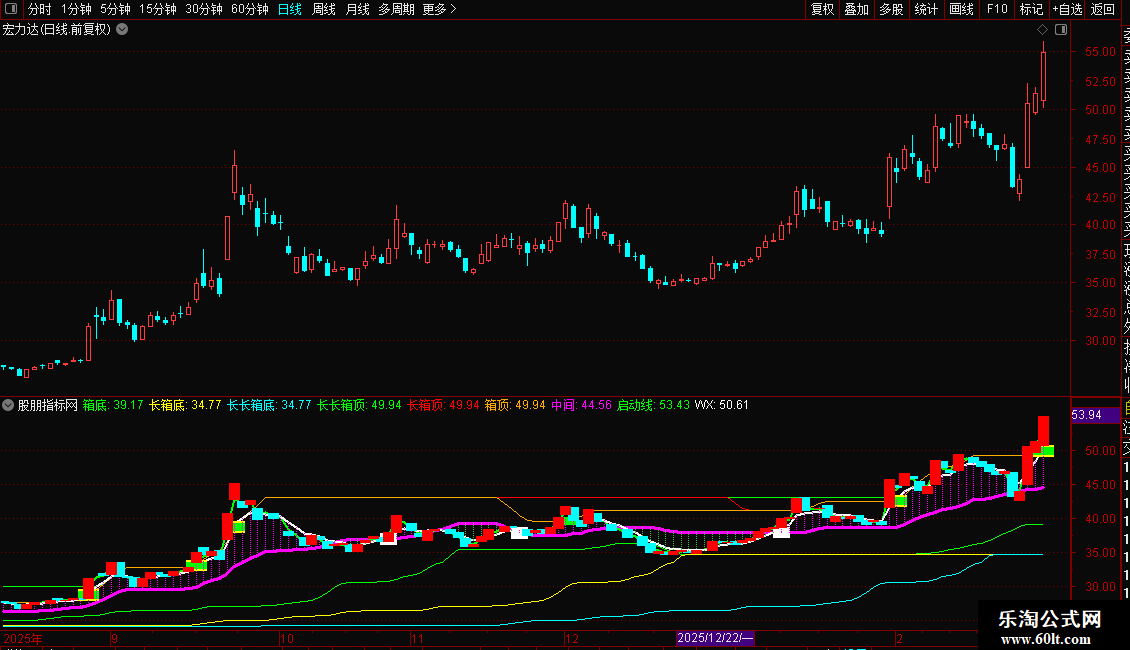Click the diamond icon above the price axis

pos(1042,30)
